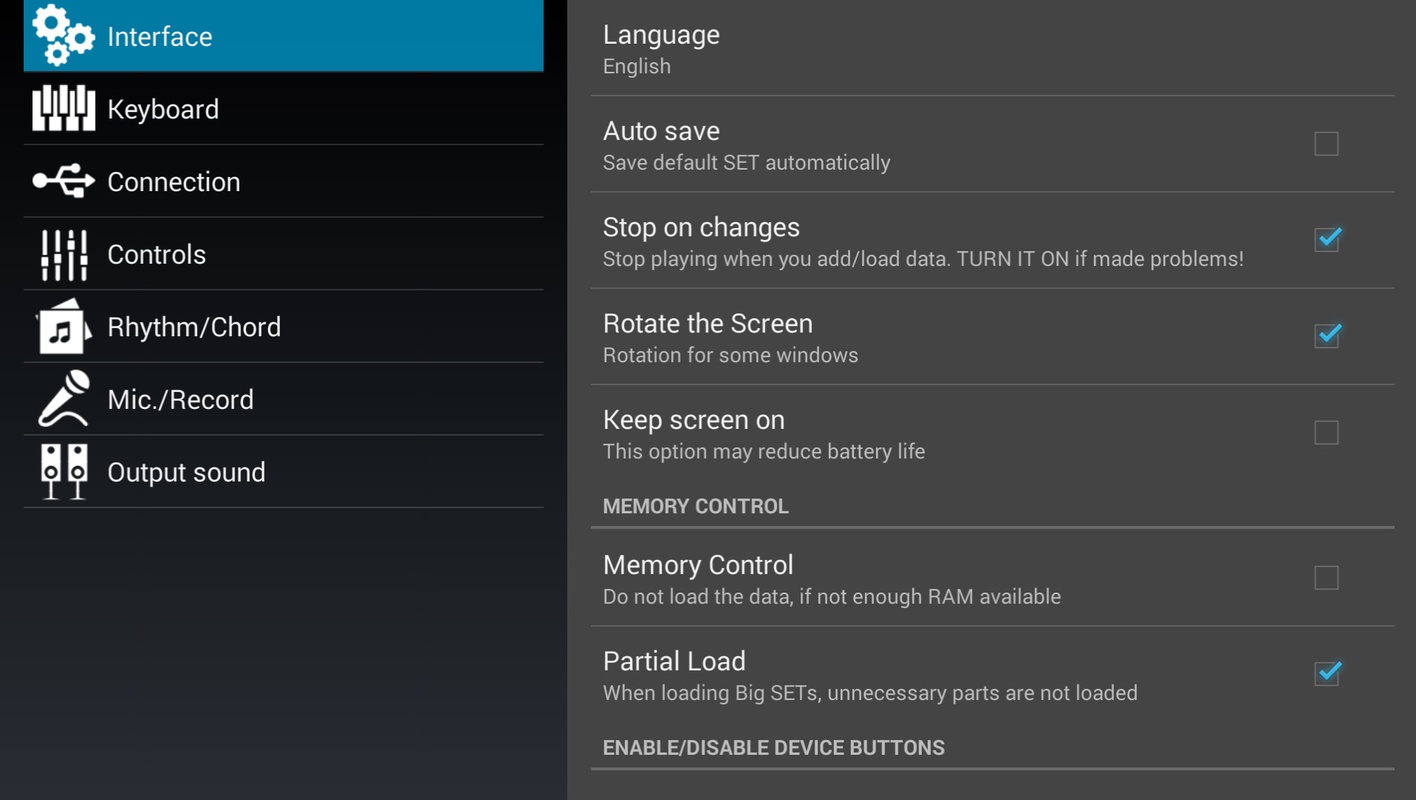
Task: Click the music note Rhythm/Chord icon
Action: click(x=63, y=327)
